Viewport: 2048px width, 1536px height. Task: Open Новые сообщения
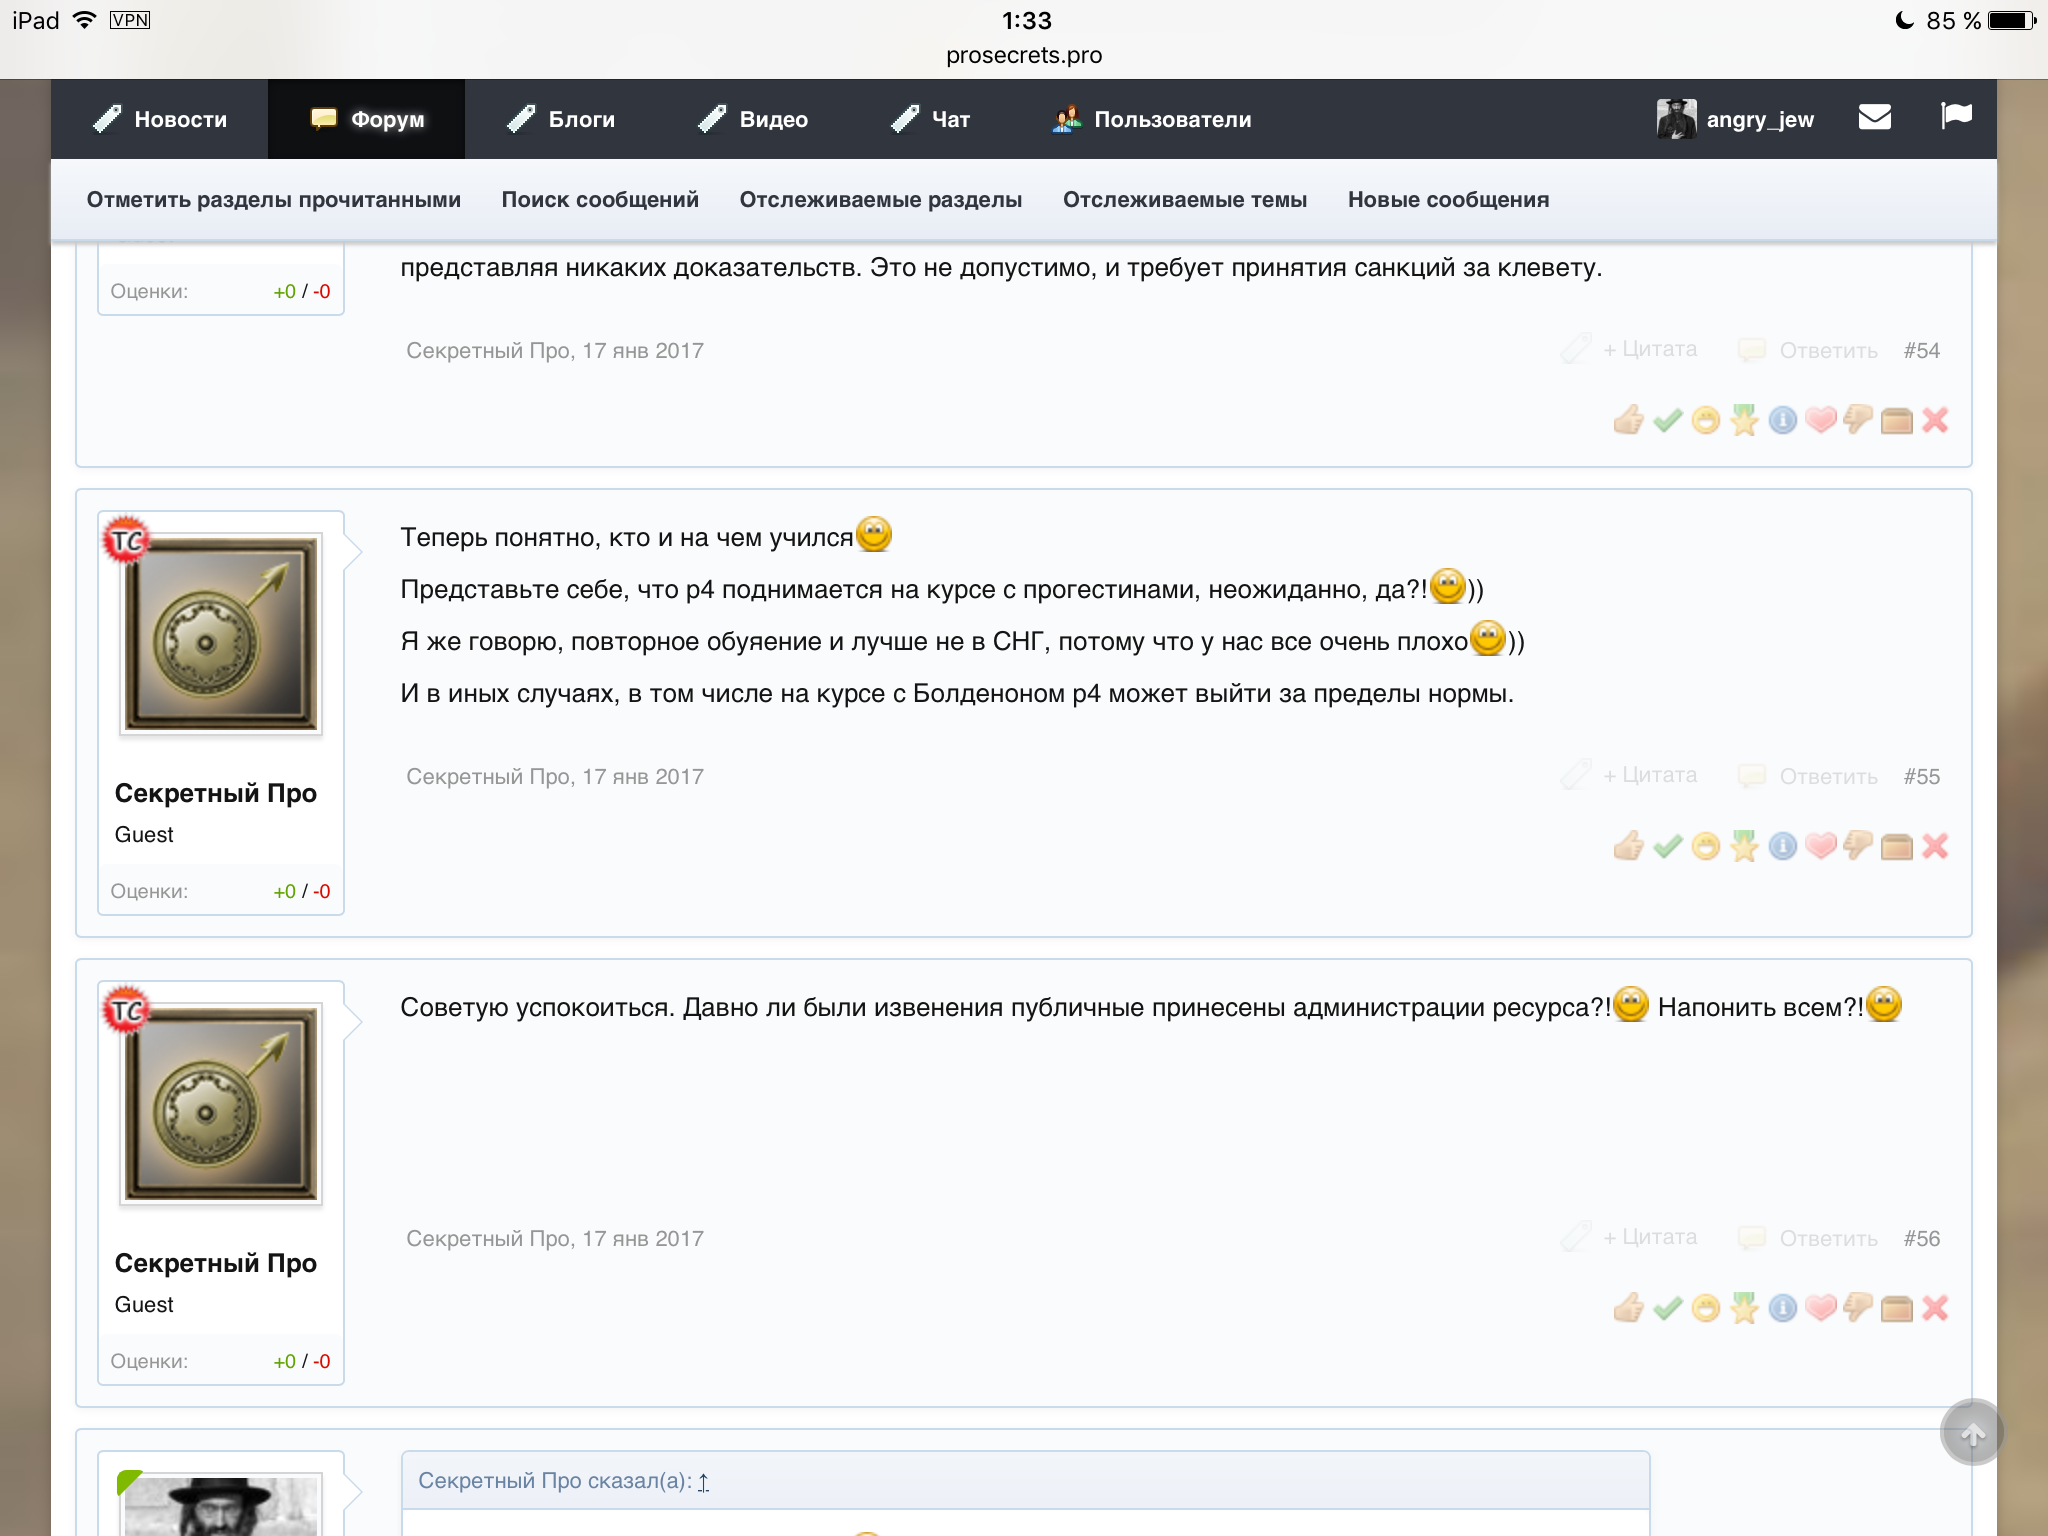click(x=1446, y=199)
